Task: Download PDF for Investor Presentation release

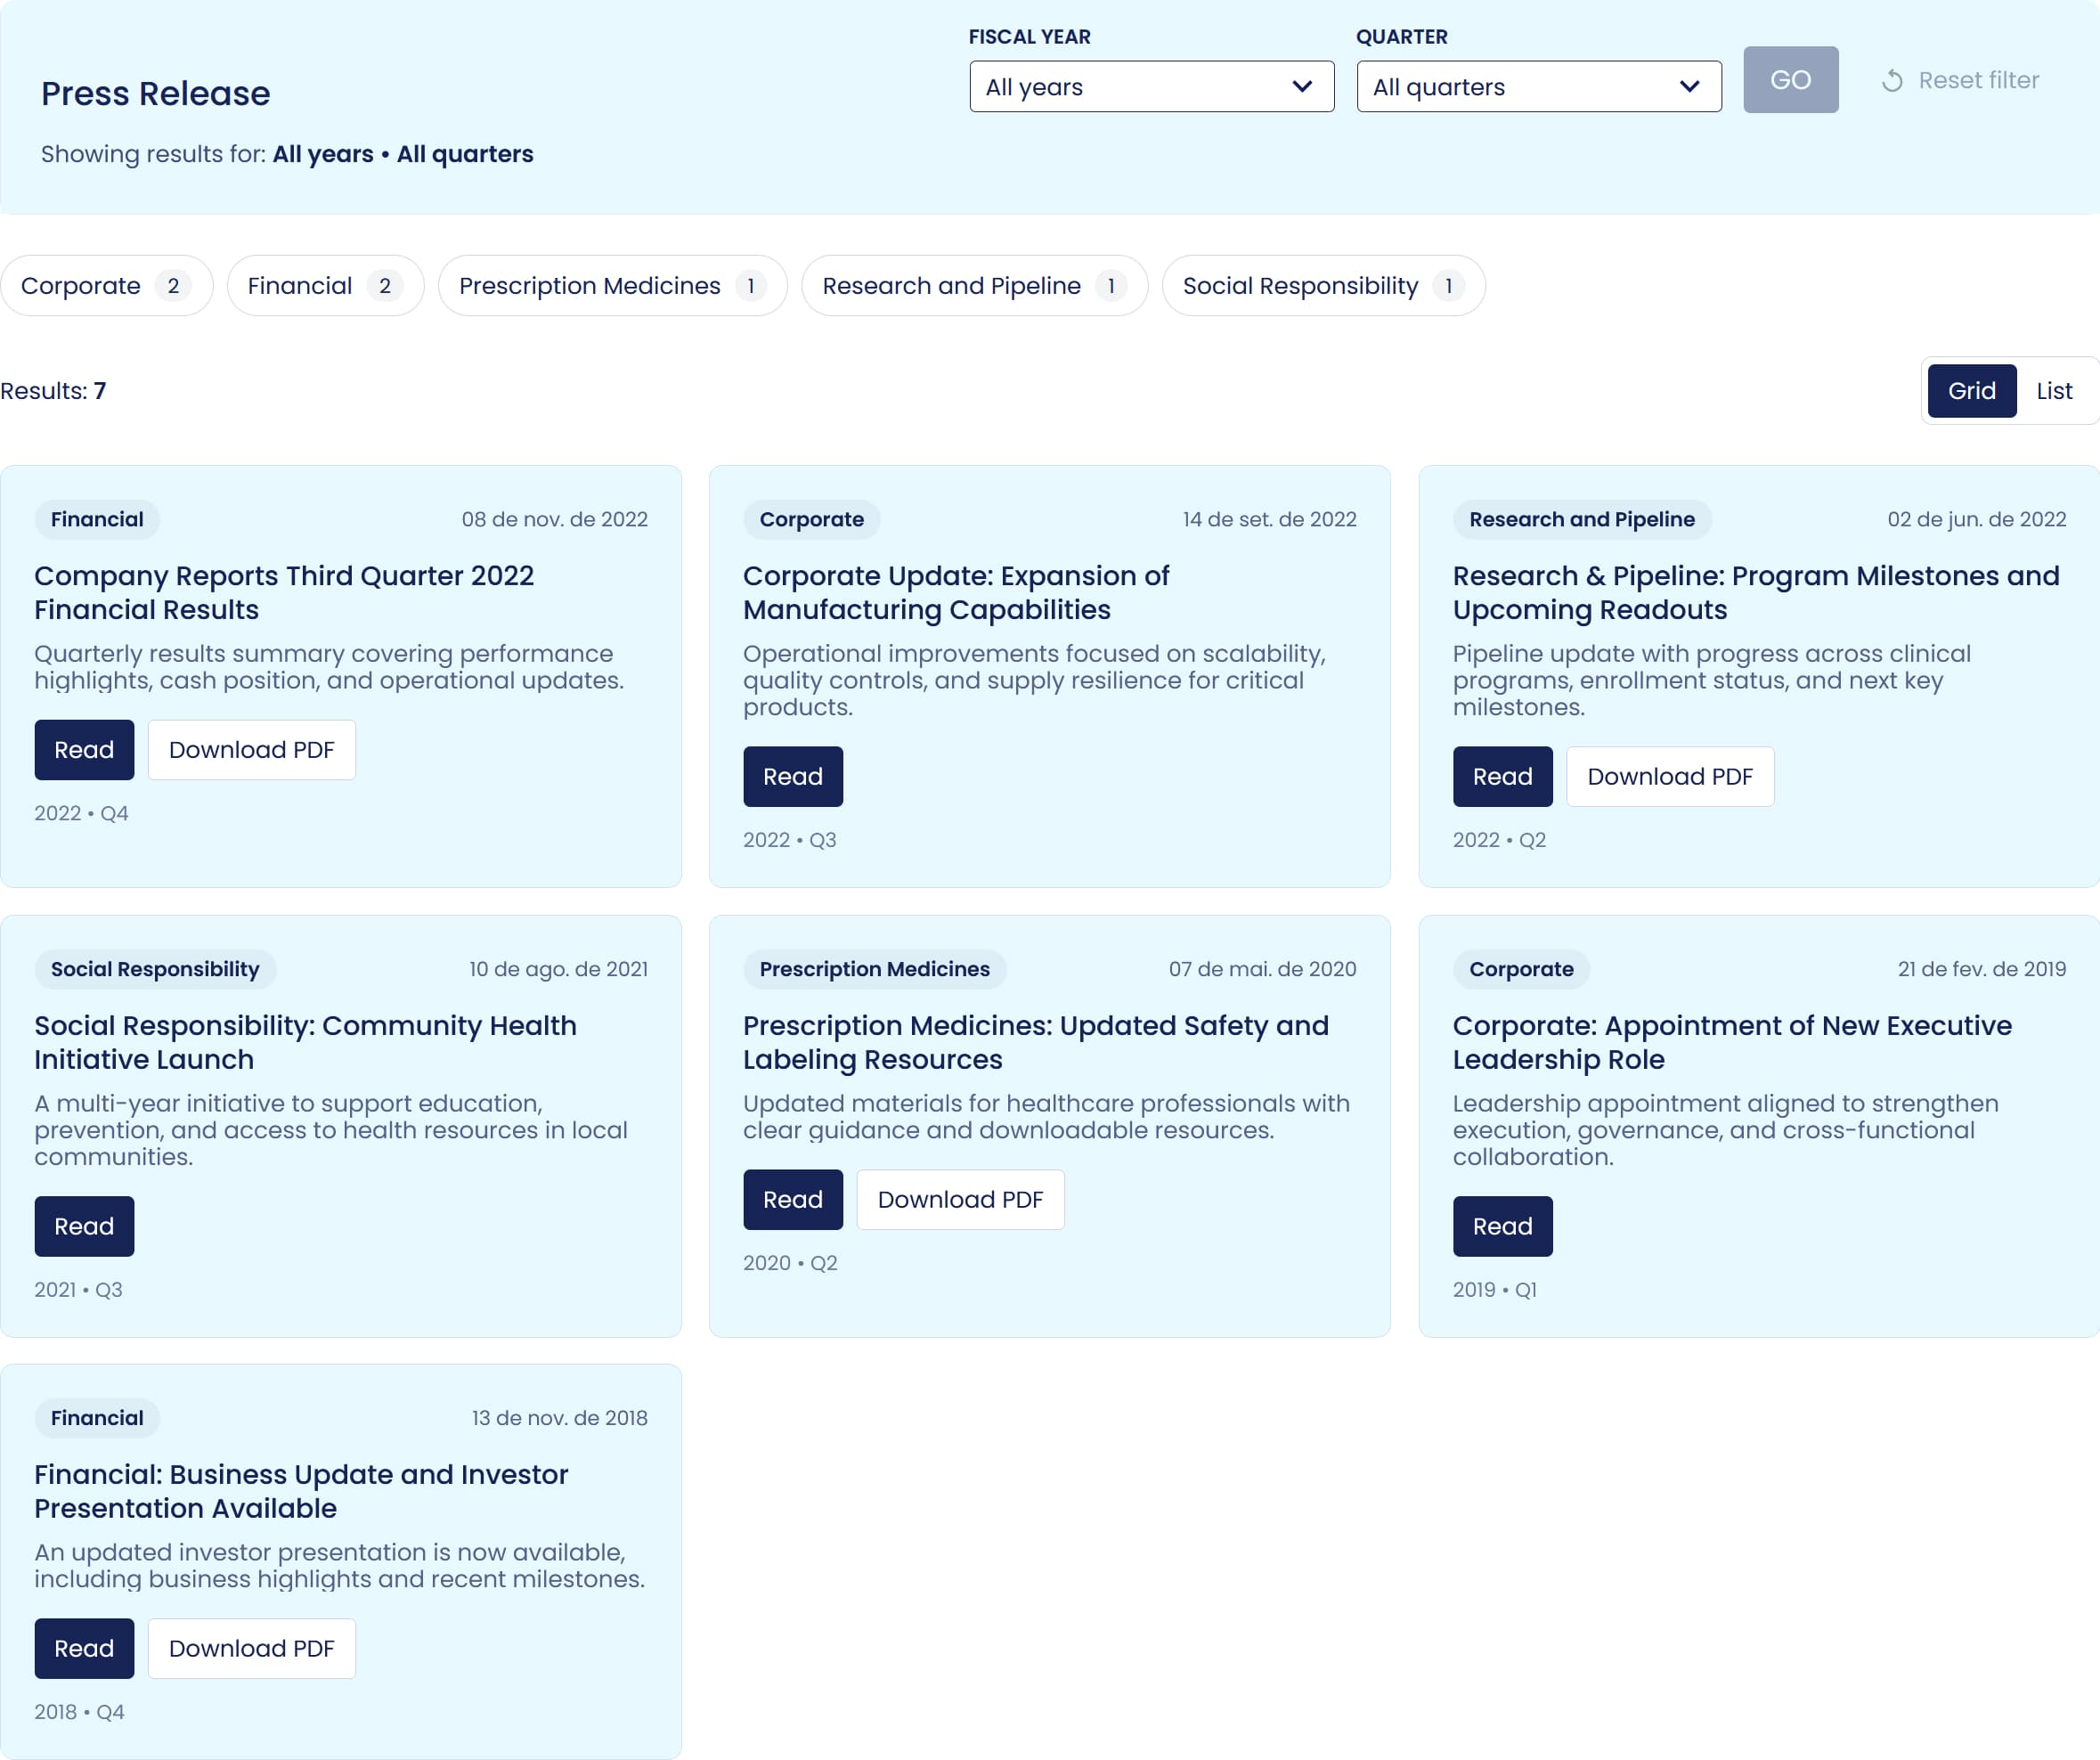Action: click(x=251, y=1649)
